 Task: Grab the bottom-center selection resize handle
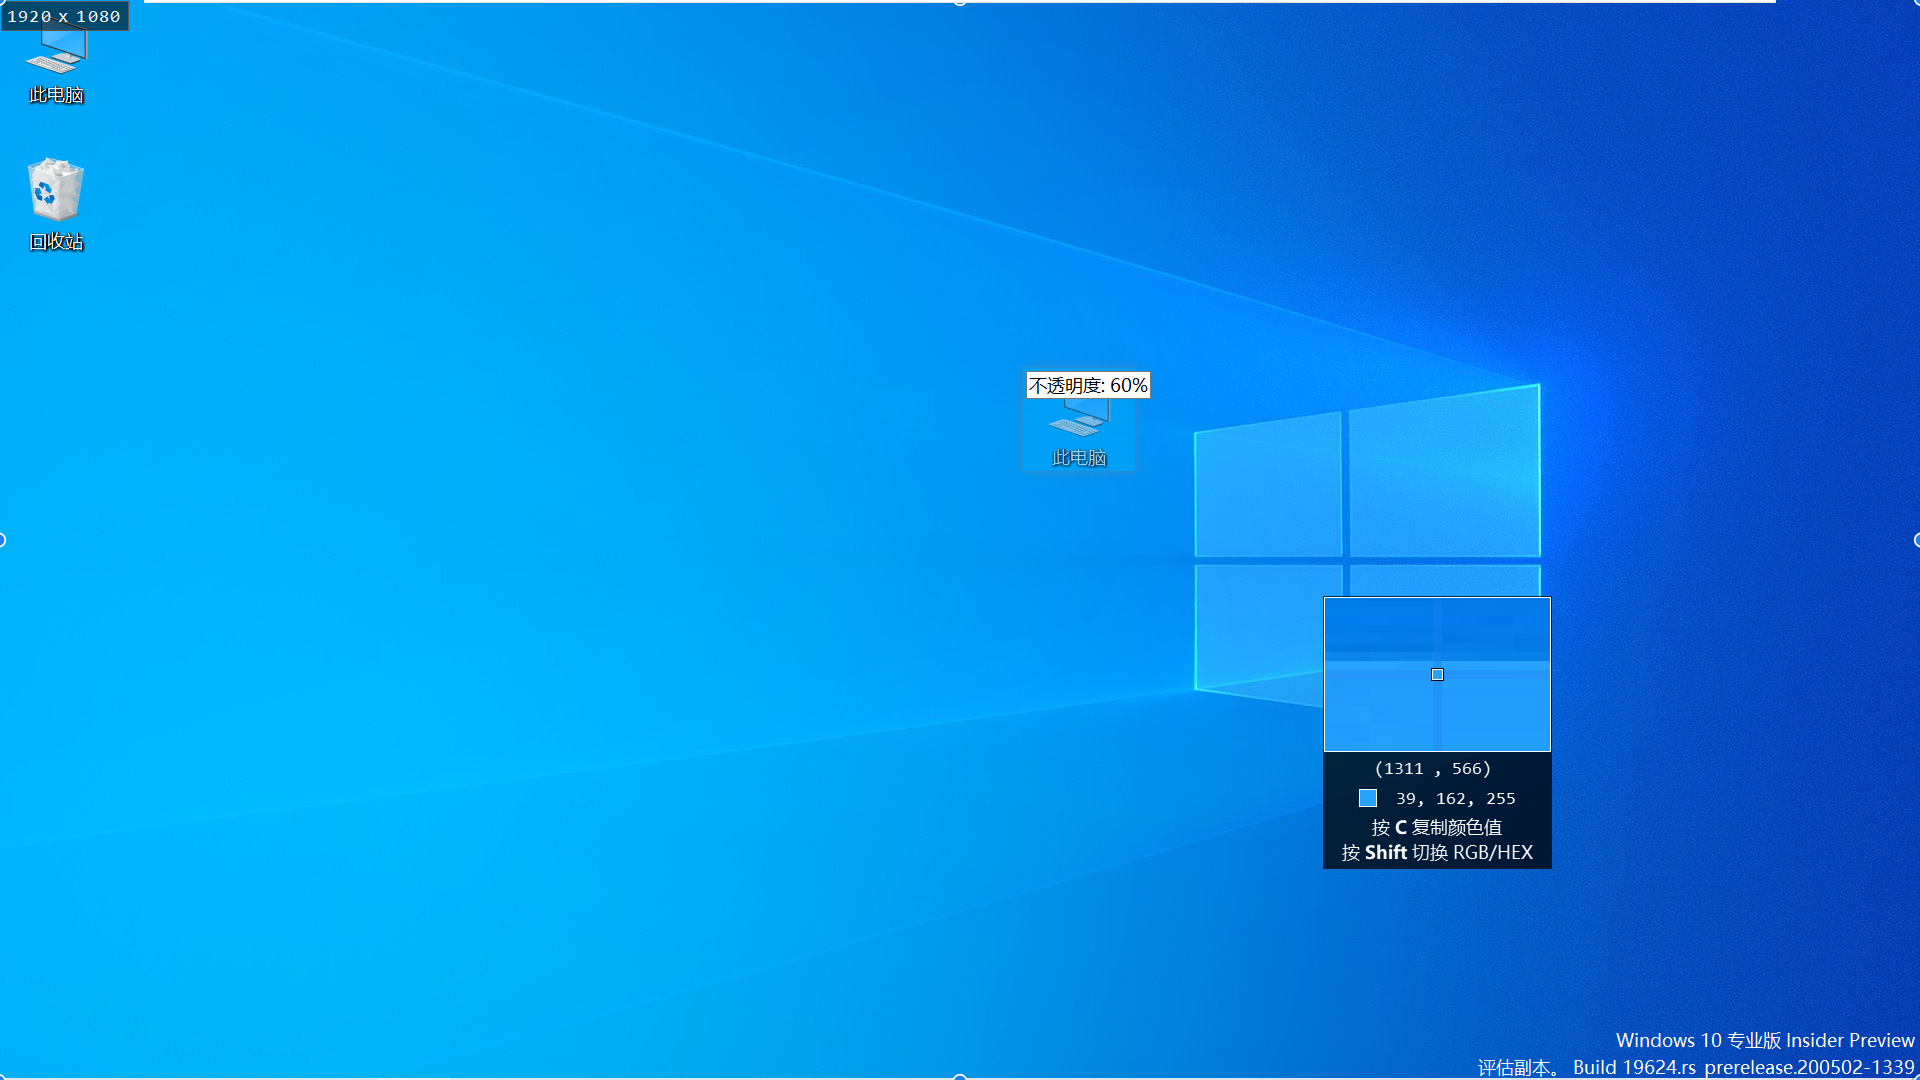(960, 1077)
